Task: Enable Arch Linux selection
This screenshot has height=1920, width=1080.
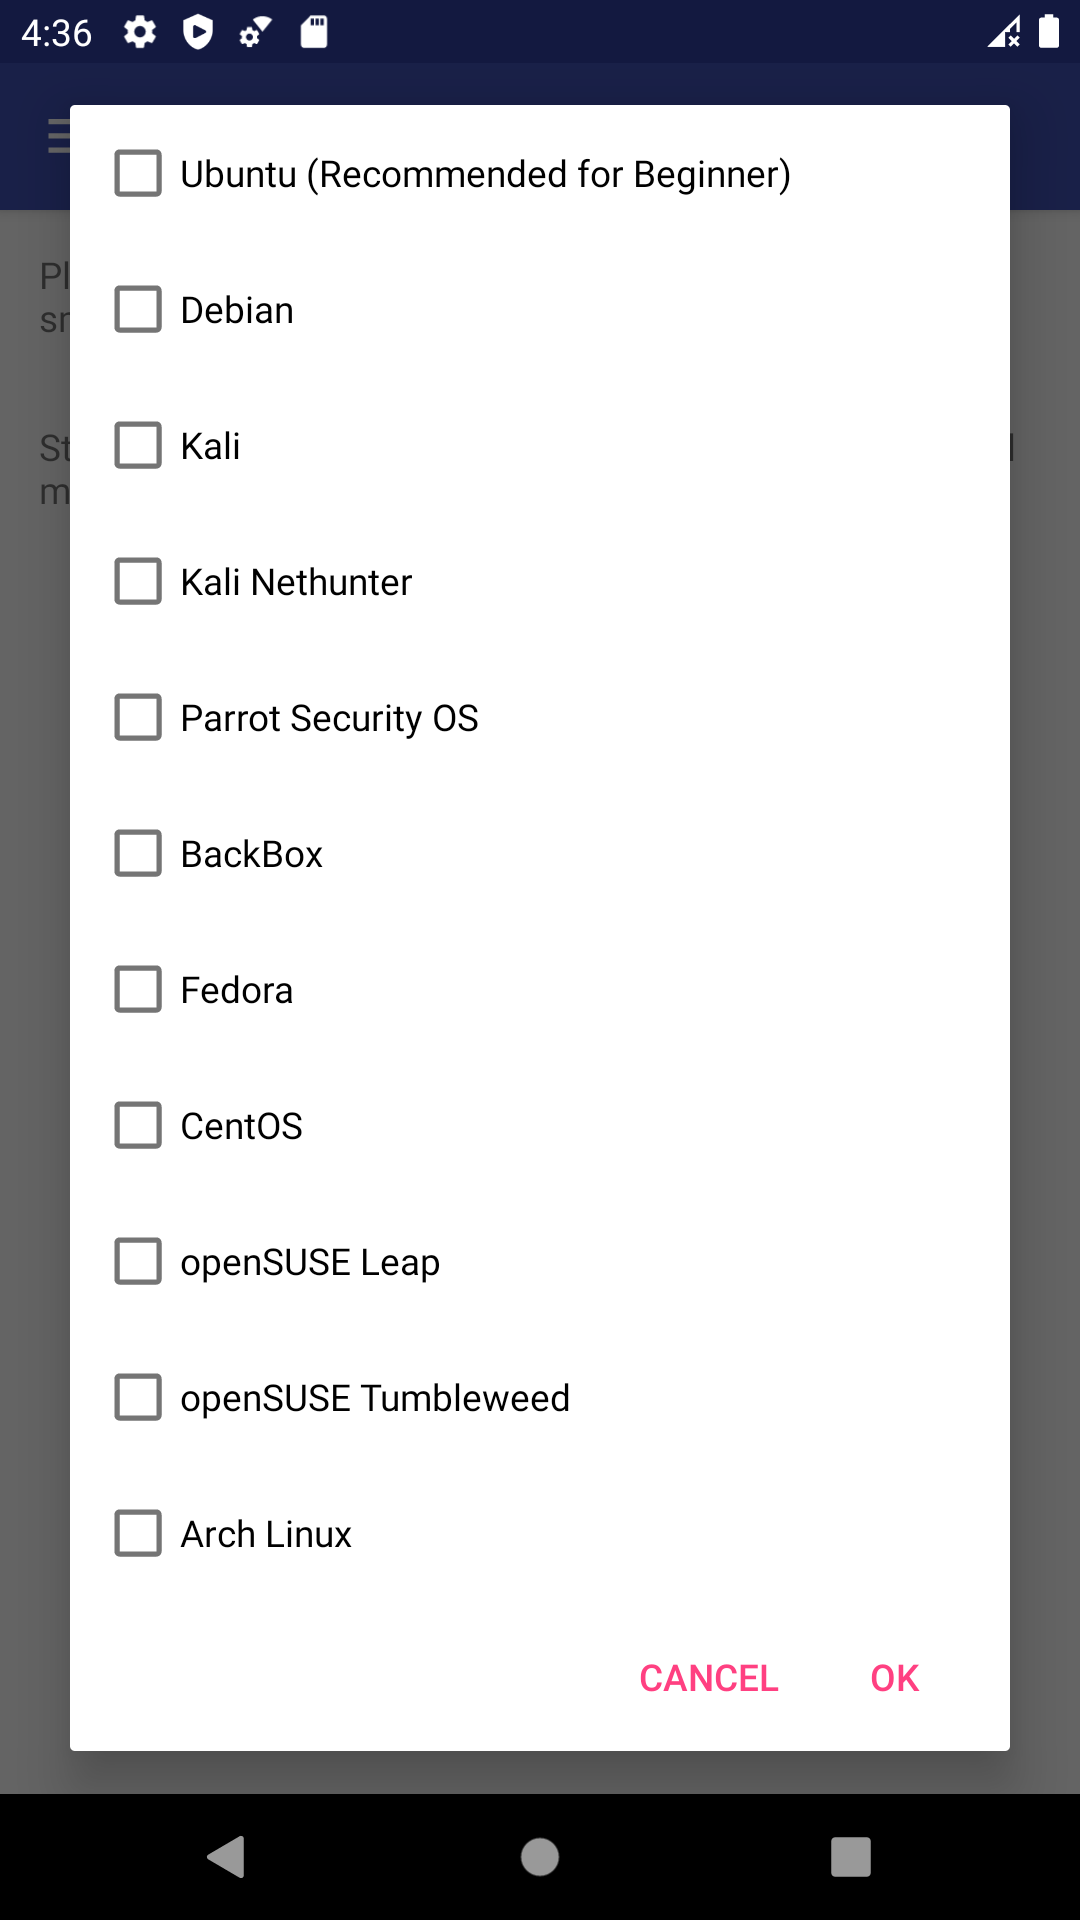Action: pyautogui.click(x=139, y=1533)
